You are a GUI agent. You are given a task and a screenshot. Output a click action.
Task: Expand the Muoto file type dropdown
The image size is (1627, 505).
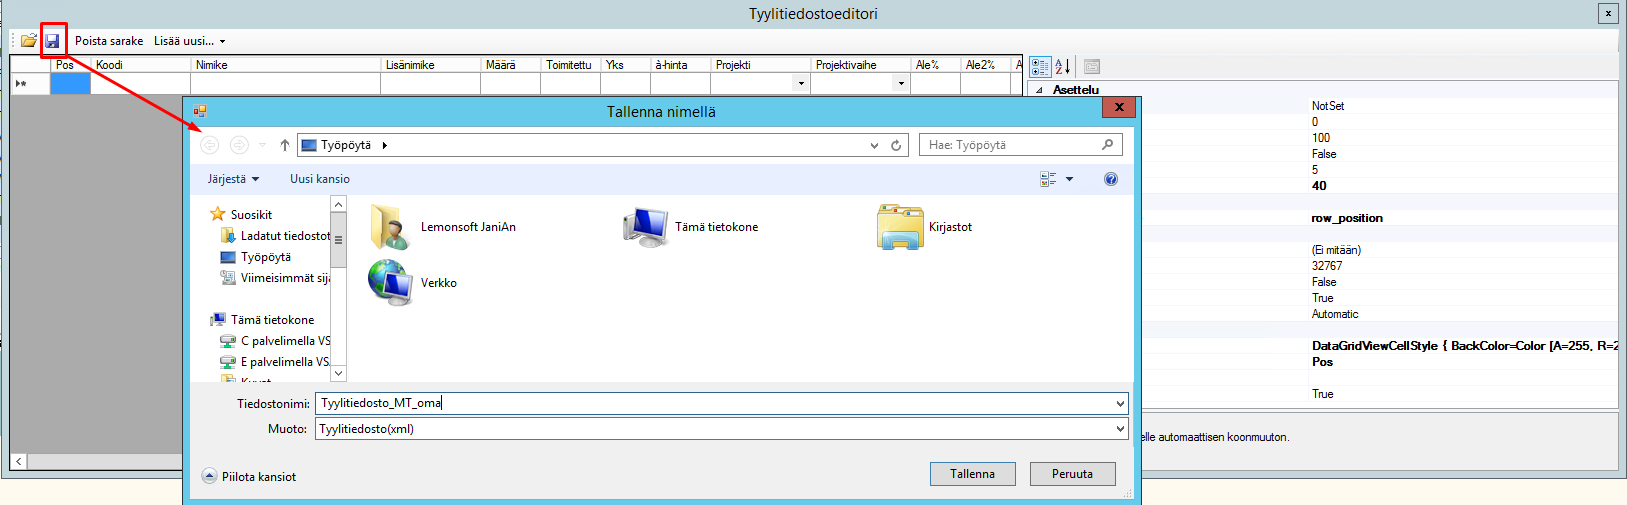pos(1119,429)
